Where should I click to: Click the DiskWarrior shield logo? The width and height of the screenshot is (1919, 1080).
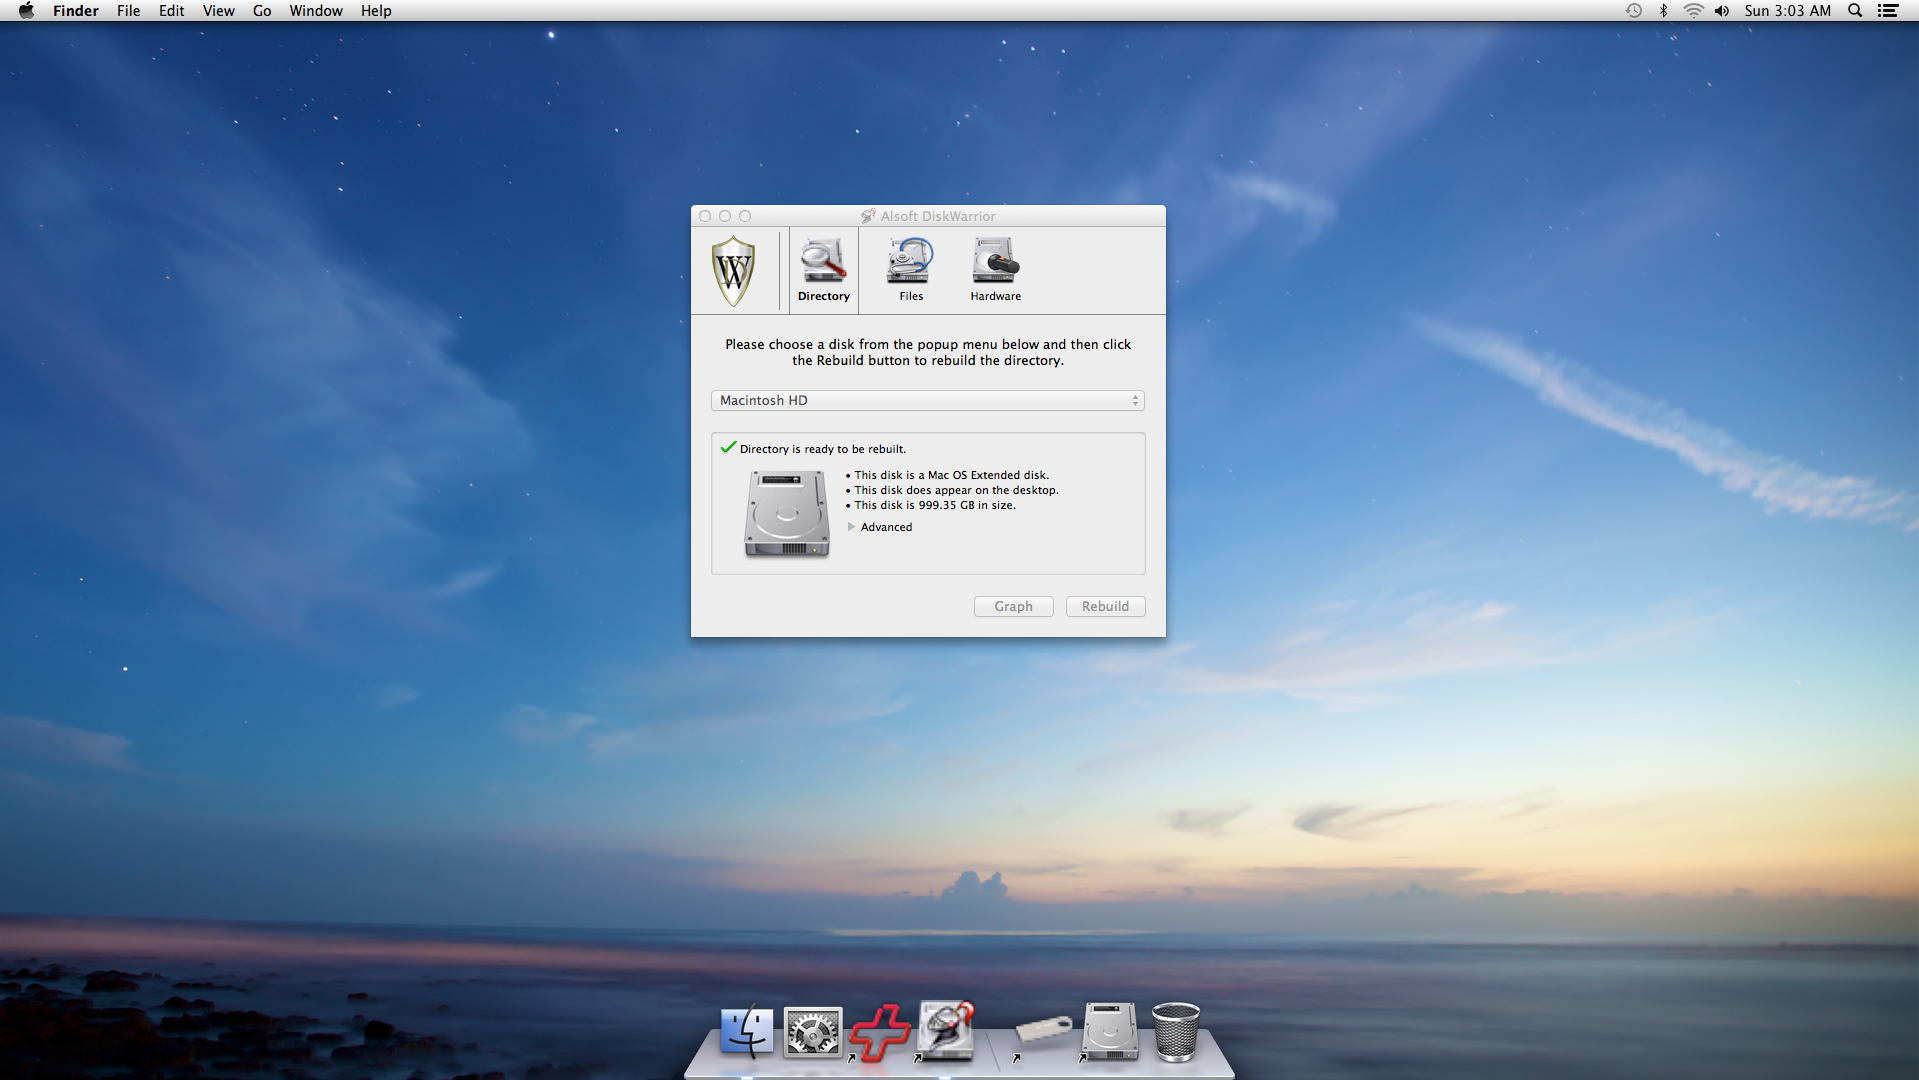734,269
